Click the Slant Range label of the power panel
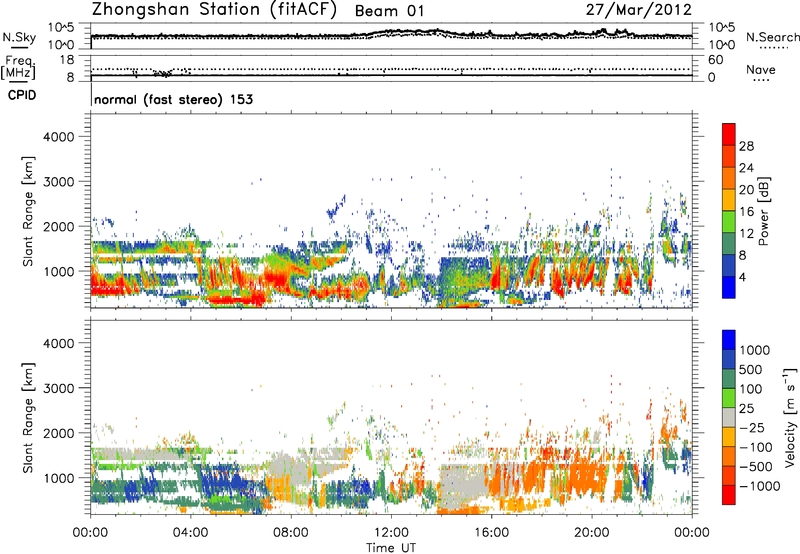The image size is (800, 554). [28, 211]
